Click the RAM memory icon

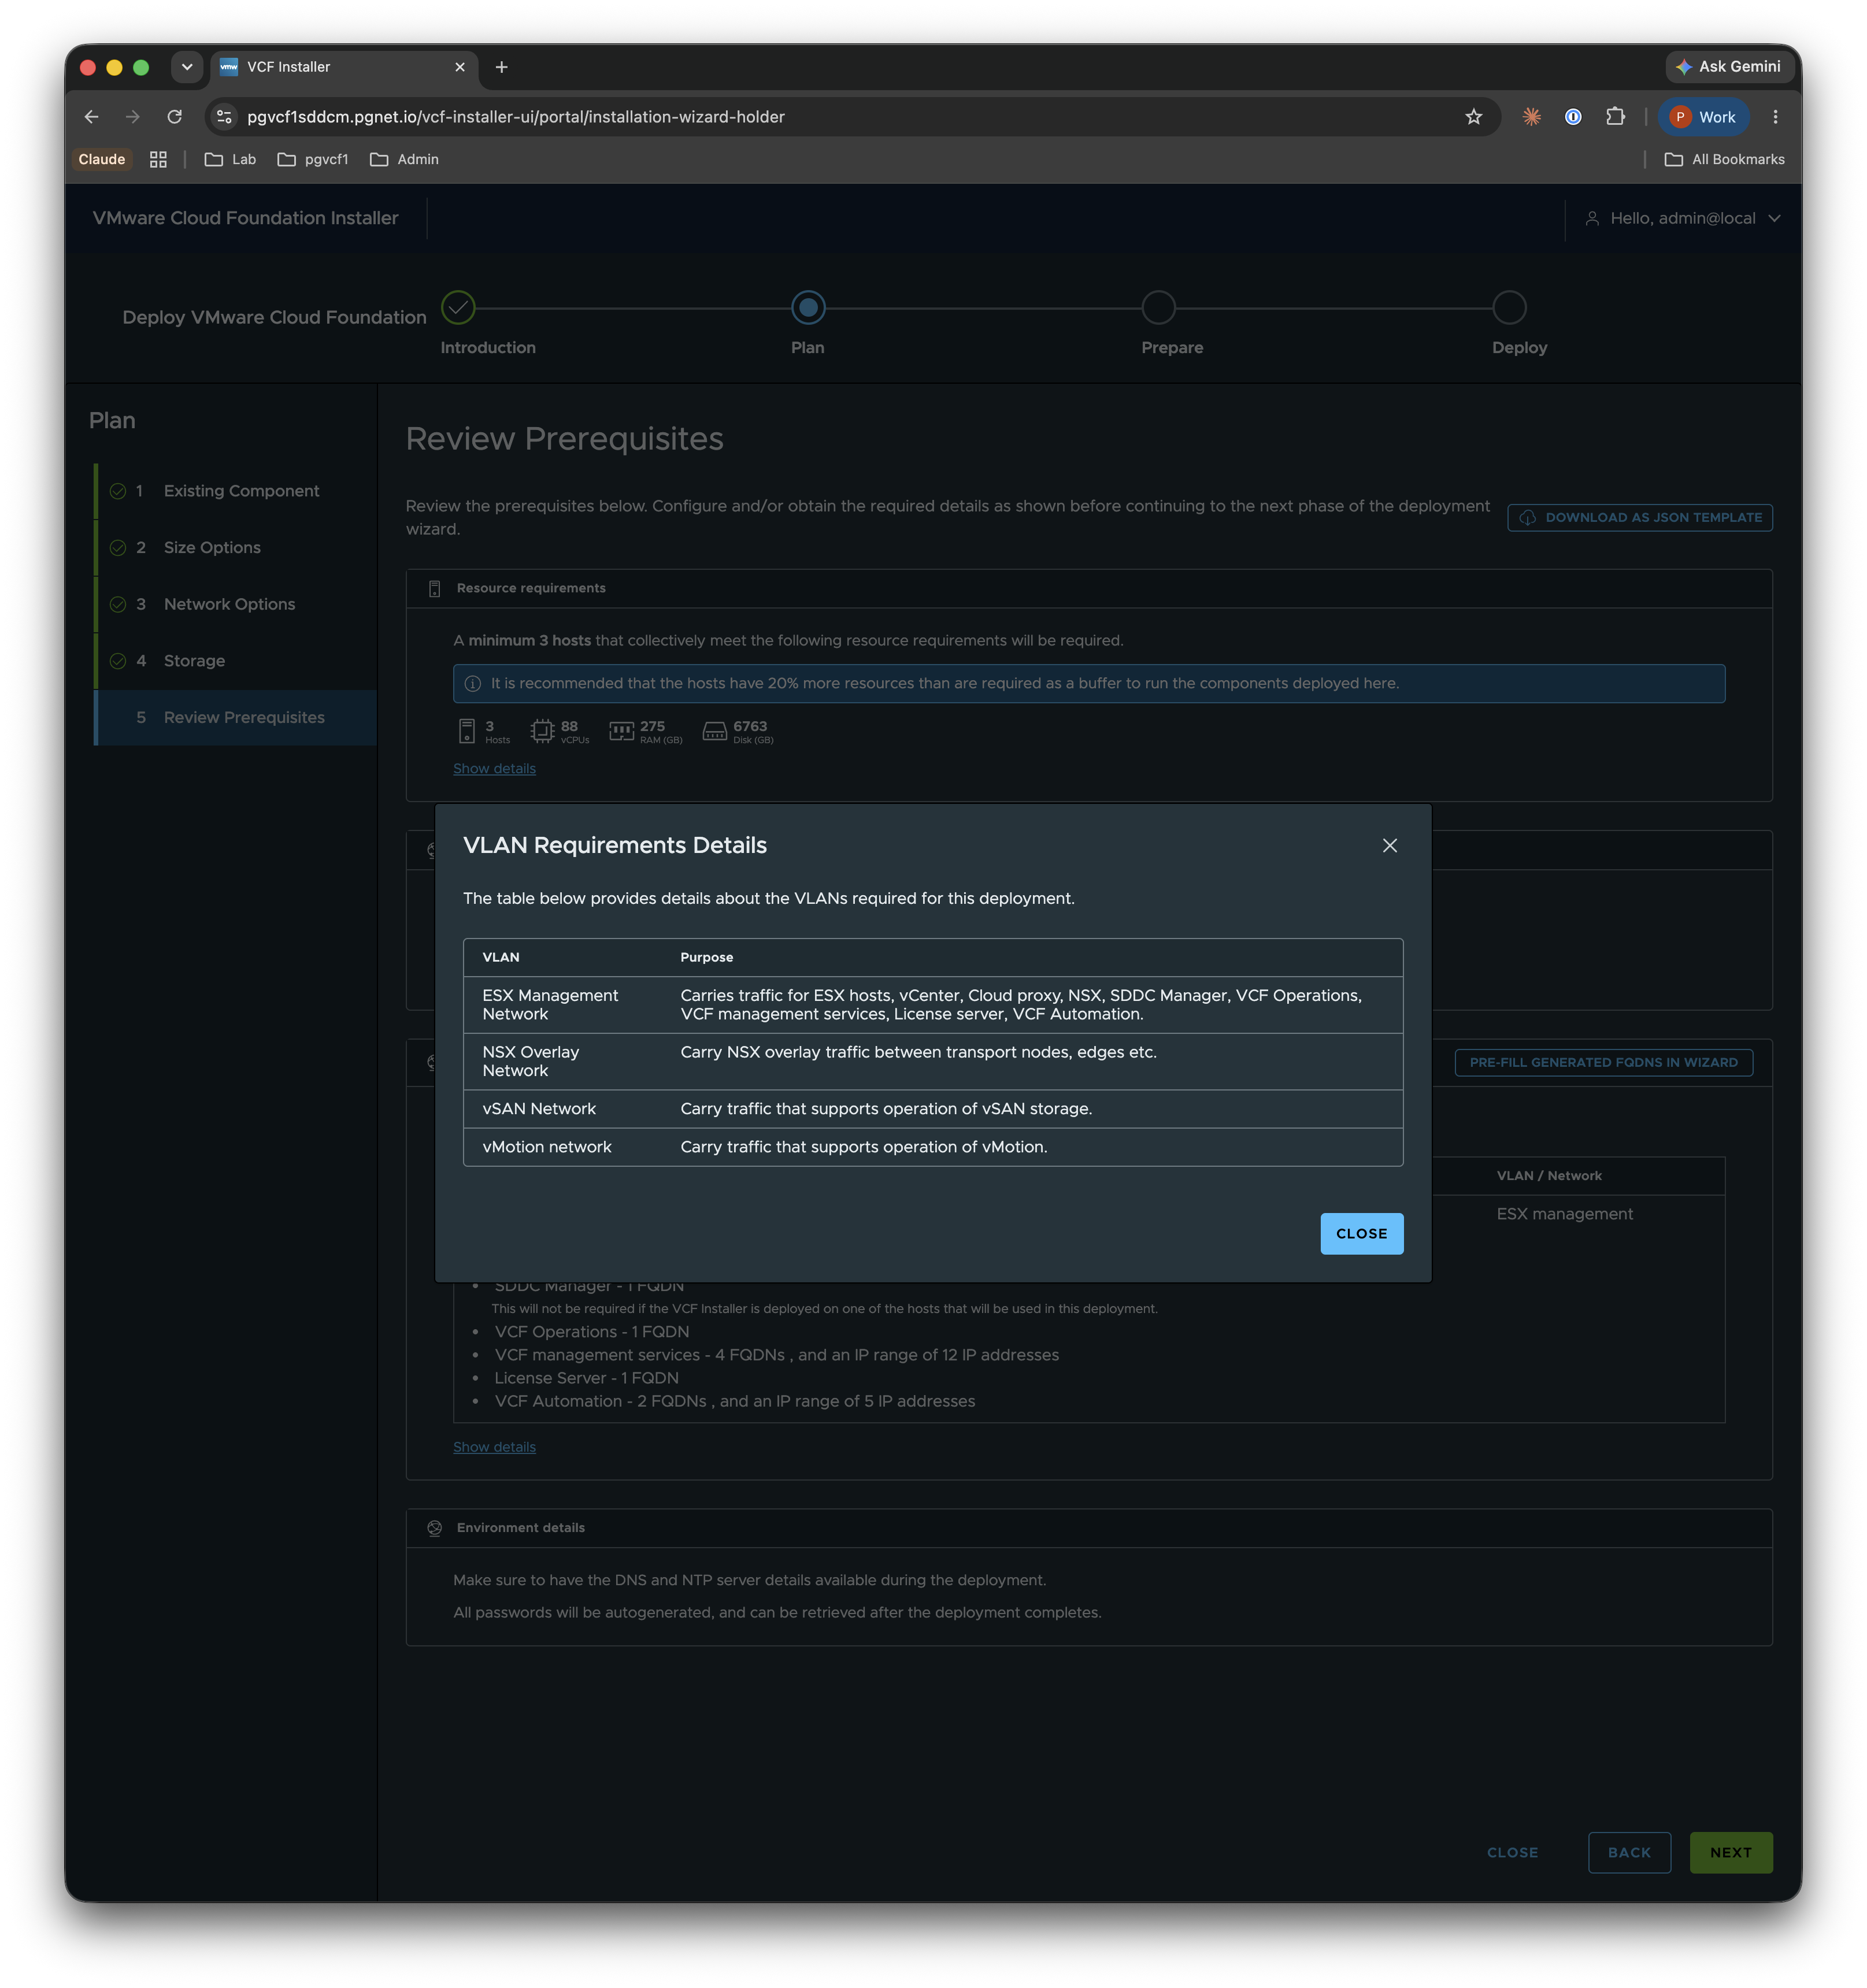(x=621, y=731)
